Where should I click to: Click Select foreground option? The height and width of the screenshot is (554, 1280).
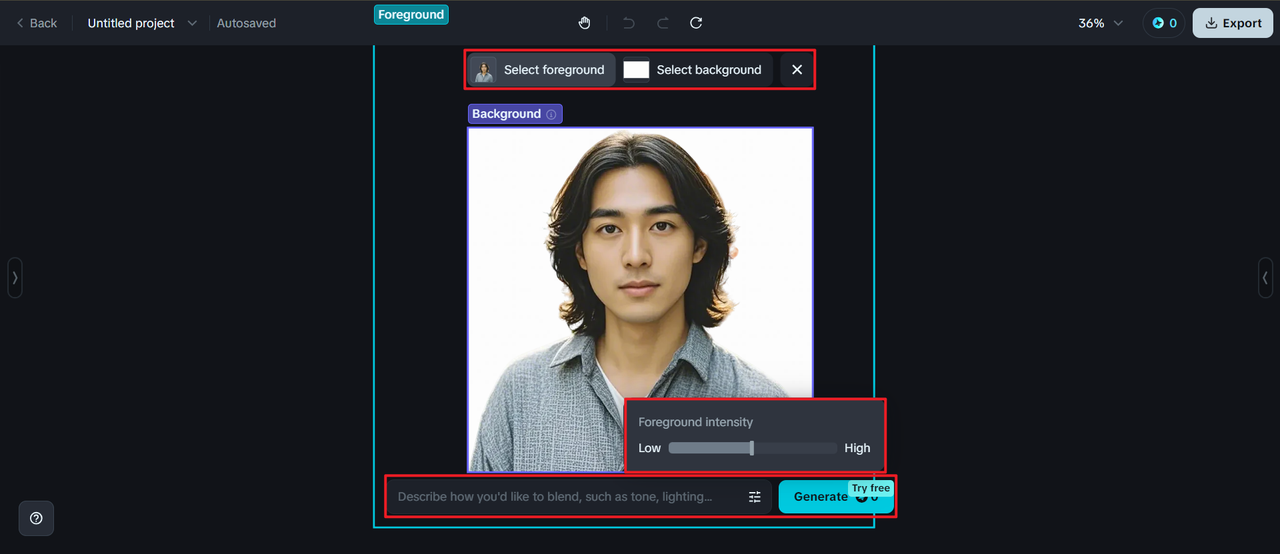(542, 70)
